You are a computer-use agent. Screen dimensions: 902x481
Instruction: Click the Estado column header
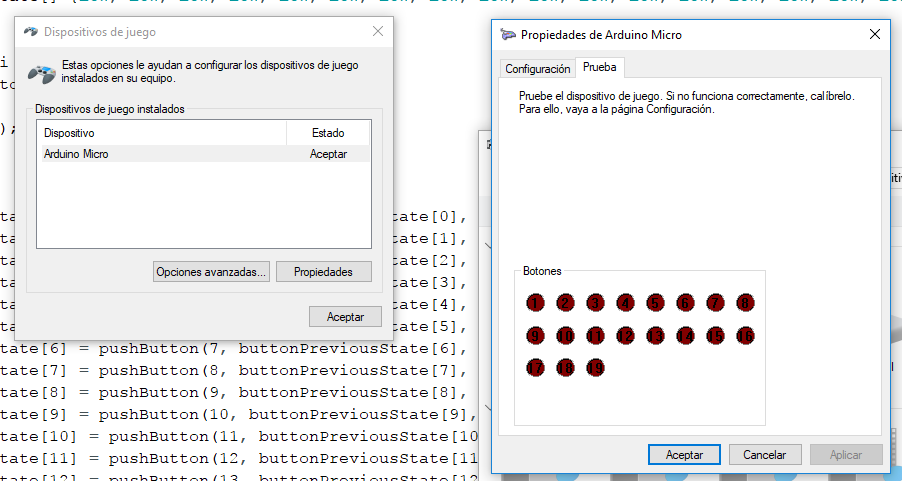328,133
